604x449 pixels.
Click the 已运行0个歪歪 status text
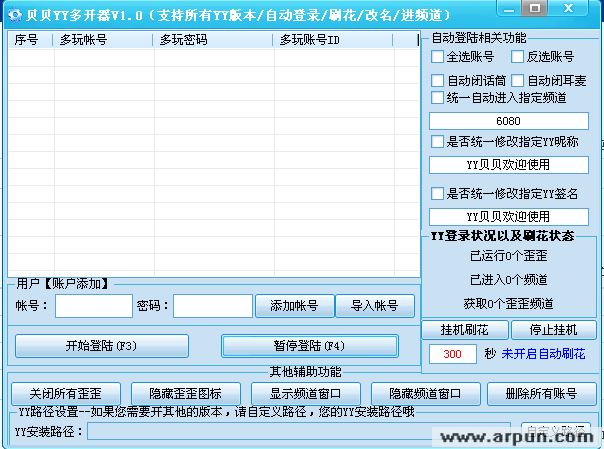click(x=508, y=256)
